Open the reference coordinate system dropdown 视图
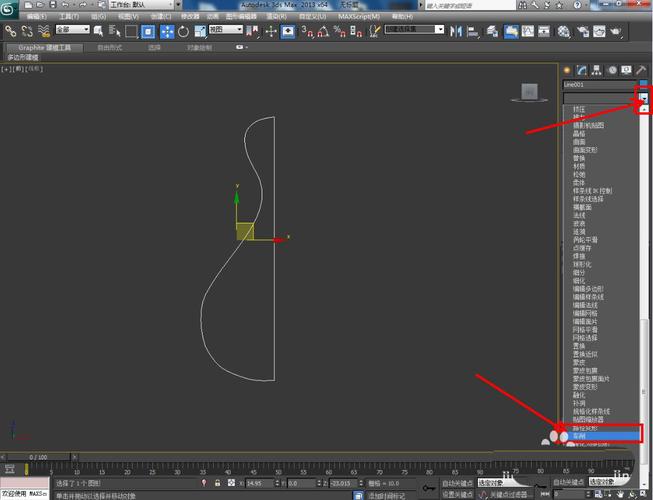The width and height of the screenshot is (653, 500). (x=226, y=29)
